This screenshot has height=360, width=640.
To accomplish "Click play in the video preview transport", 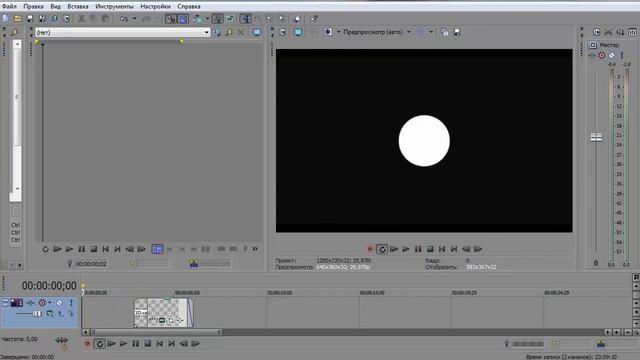I will (x=406, y=249).
